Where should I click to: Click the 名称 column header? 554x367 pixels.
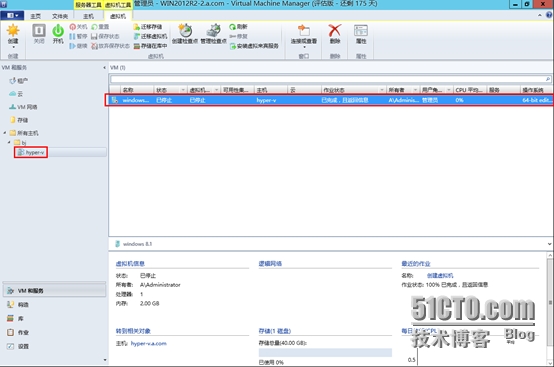[137, 90]
